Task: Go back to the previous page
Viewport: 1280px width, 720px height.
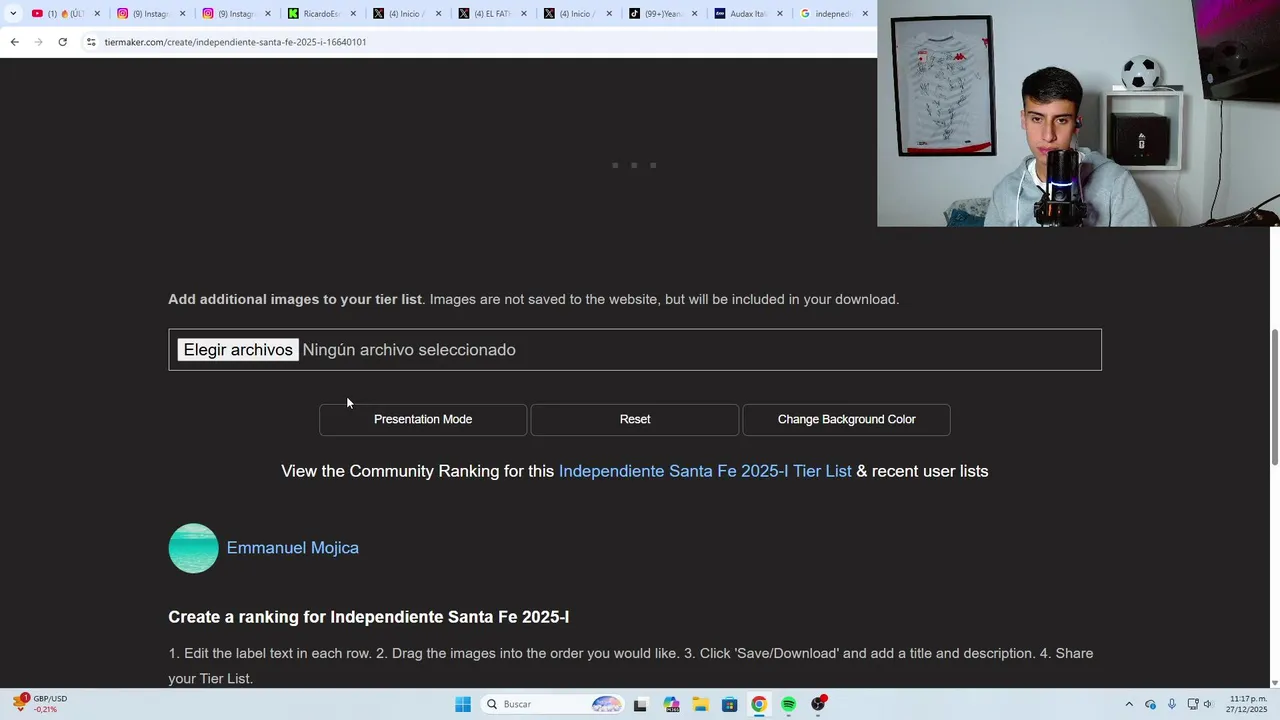Action: tap(14, 42)
